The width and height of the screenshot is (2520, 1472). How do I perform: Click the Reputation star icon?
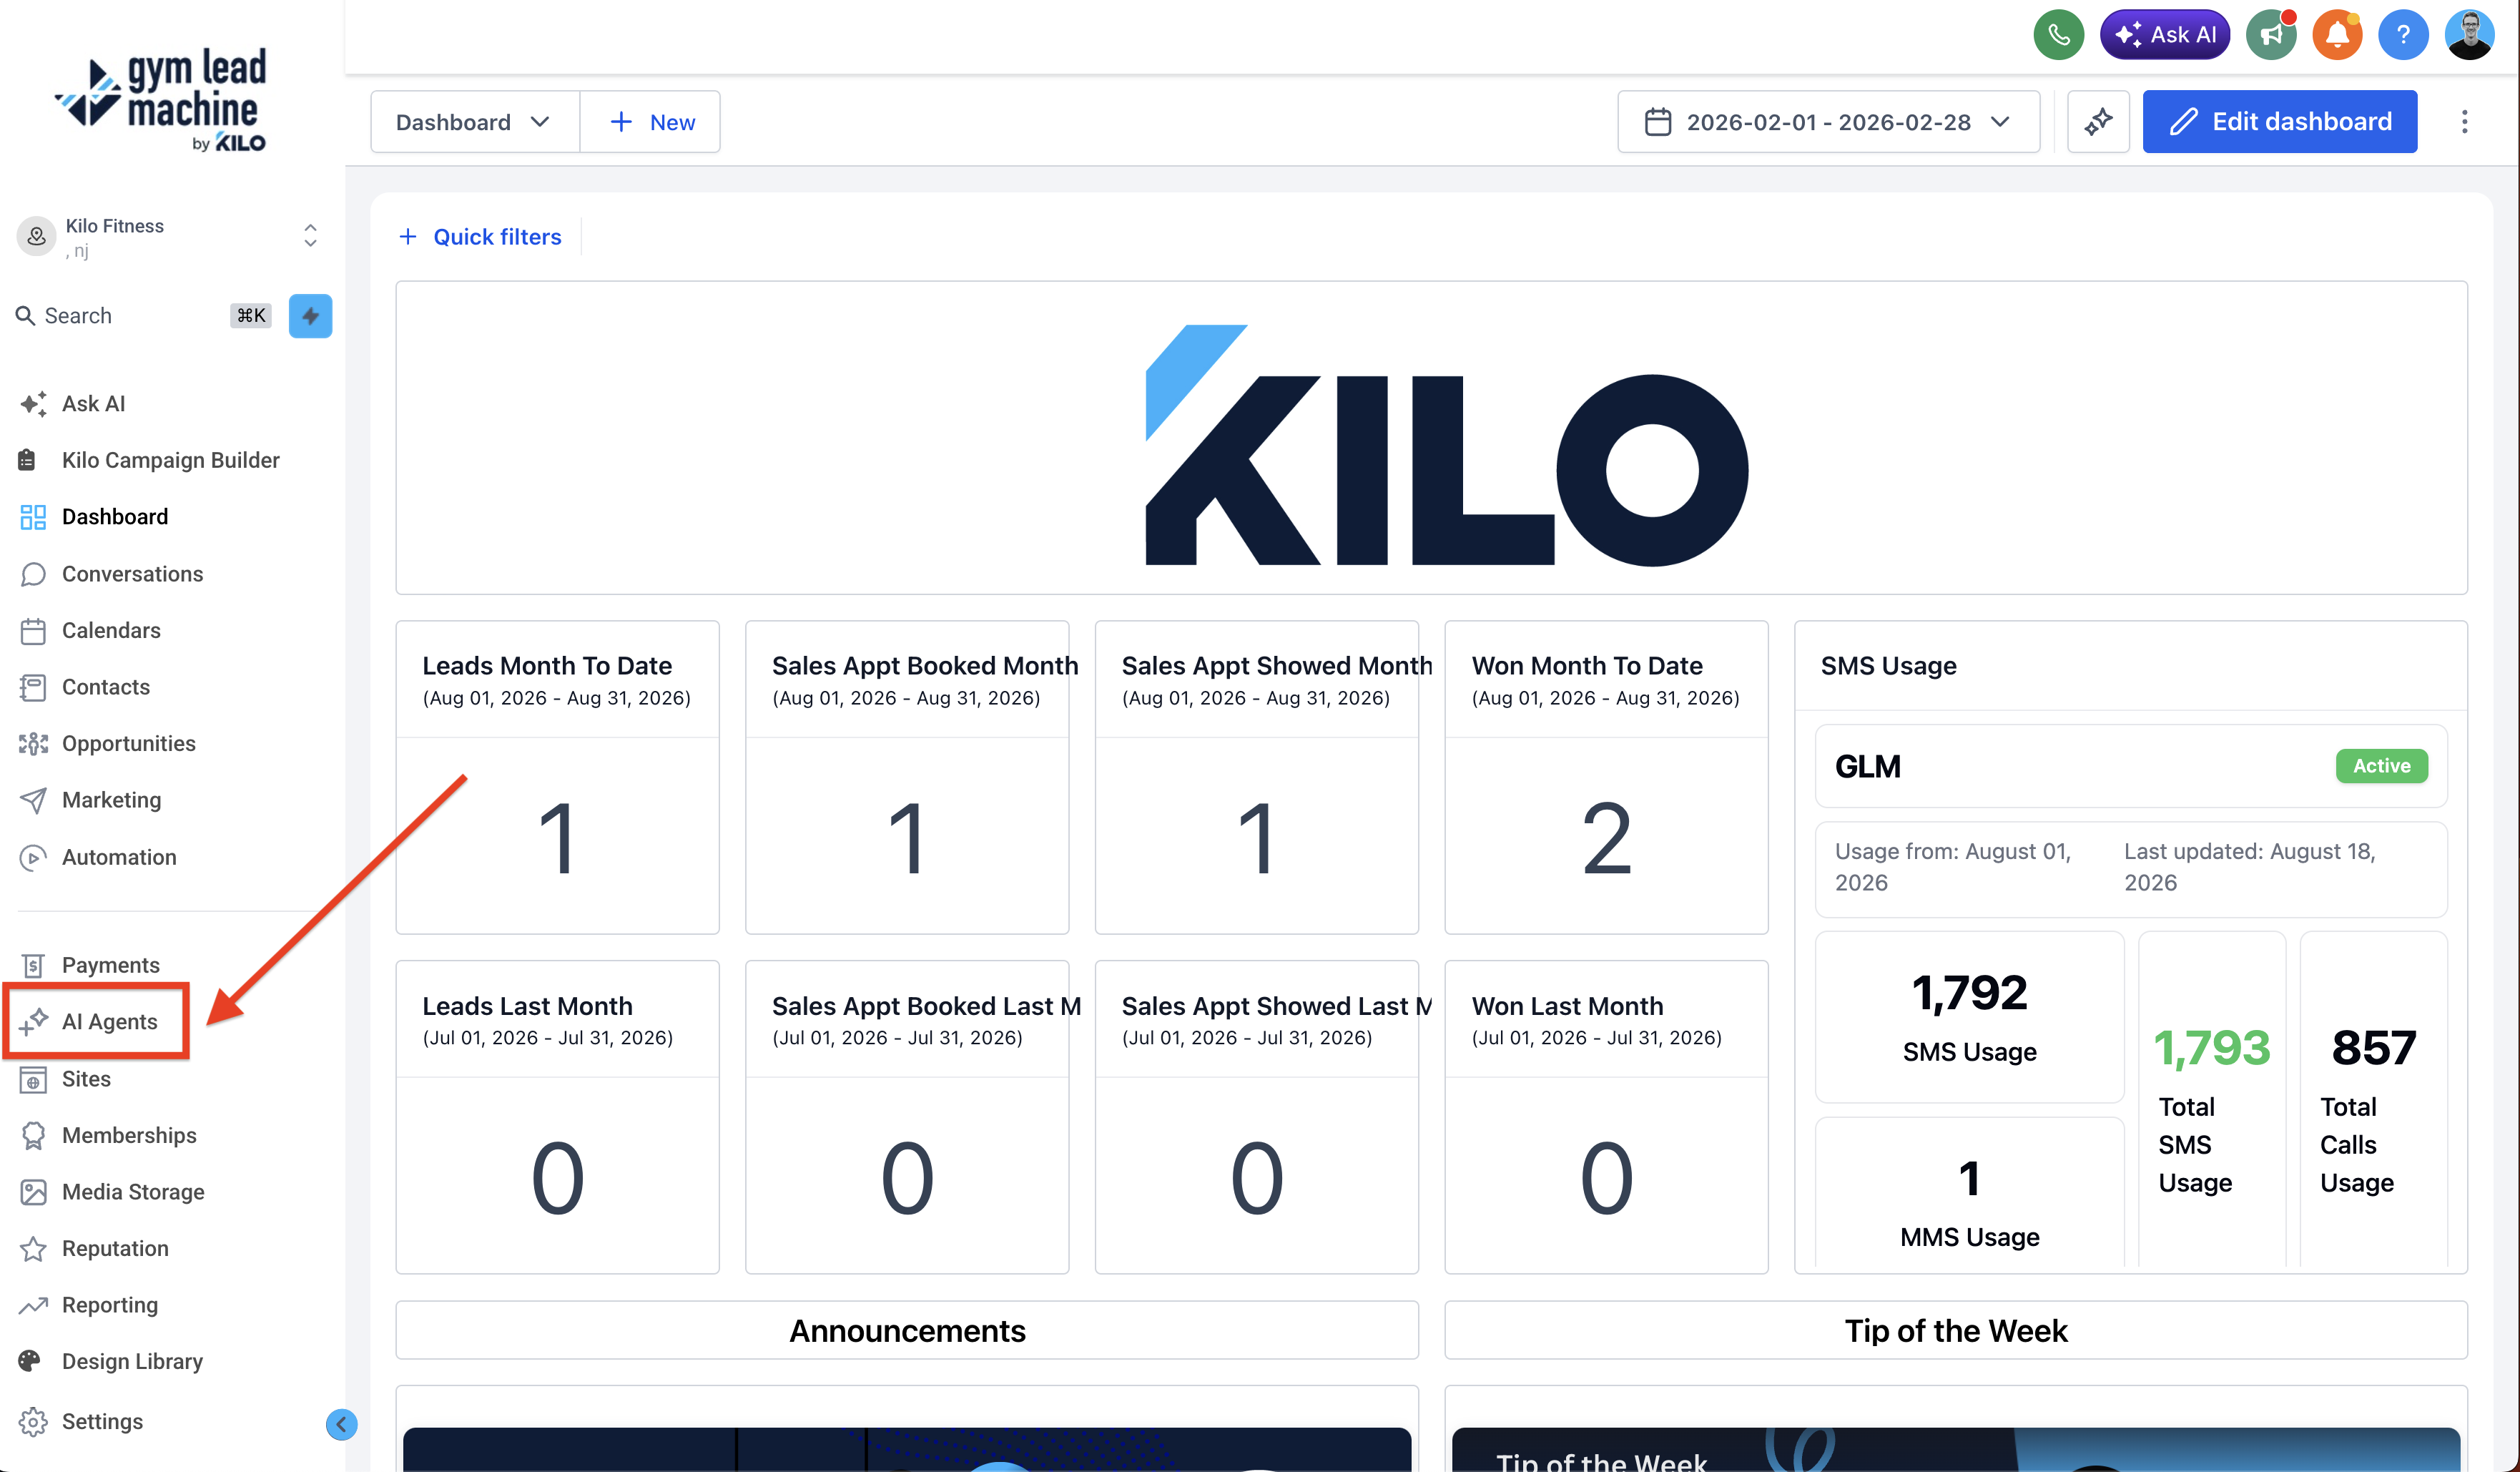pos(33,1248)
